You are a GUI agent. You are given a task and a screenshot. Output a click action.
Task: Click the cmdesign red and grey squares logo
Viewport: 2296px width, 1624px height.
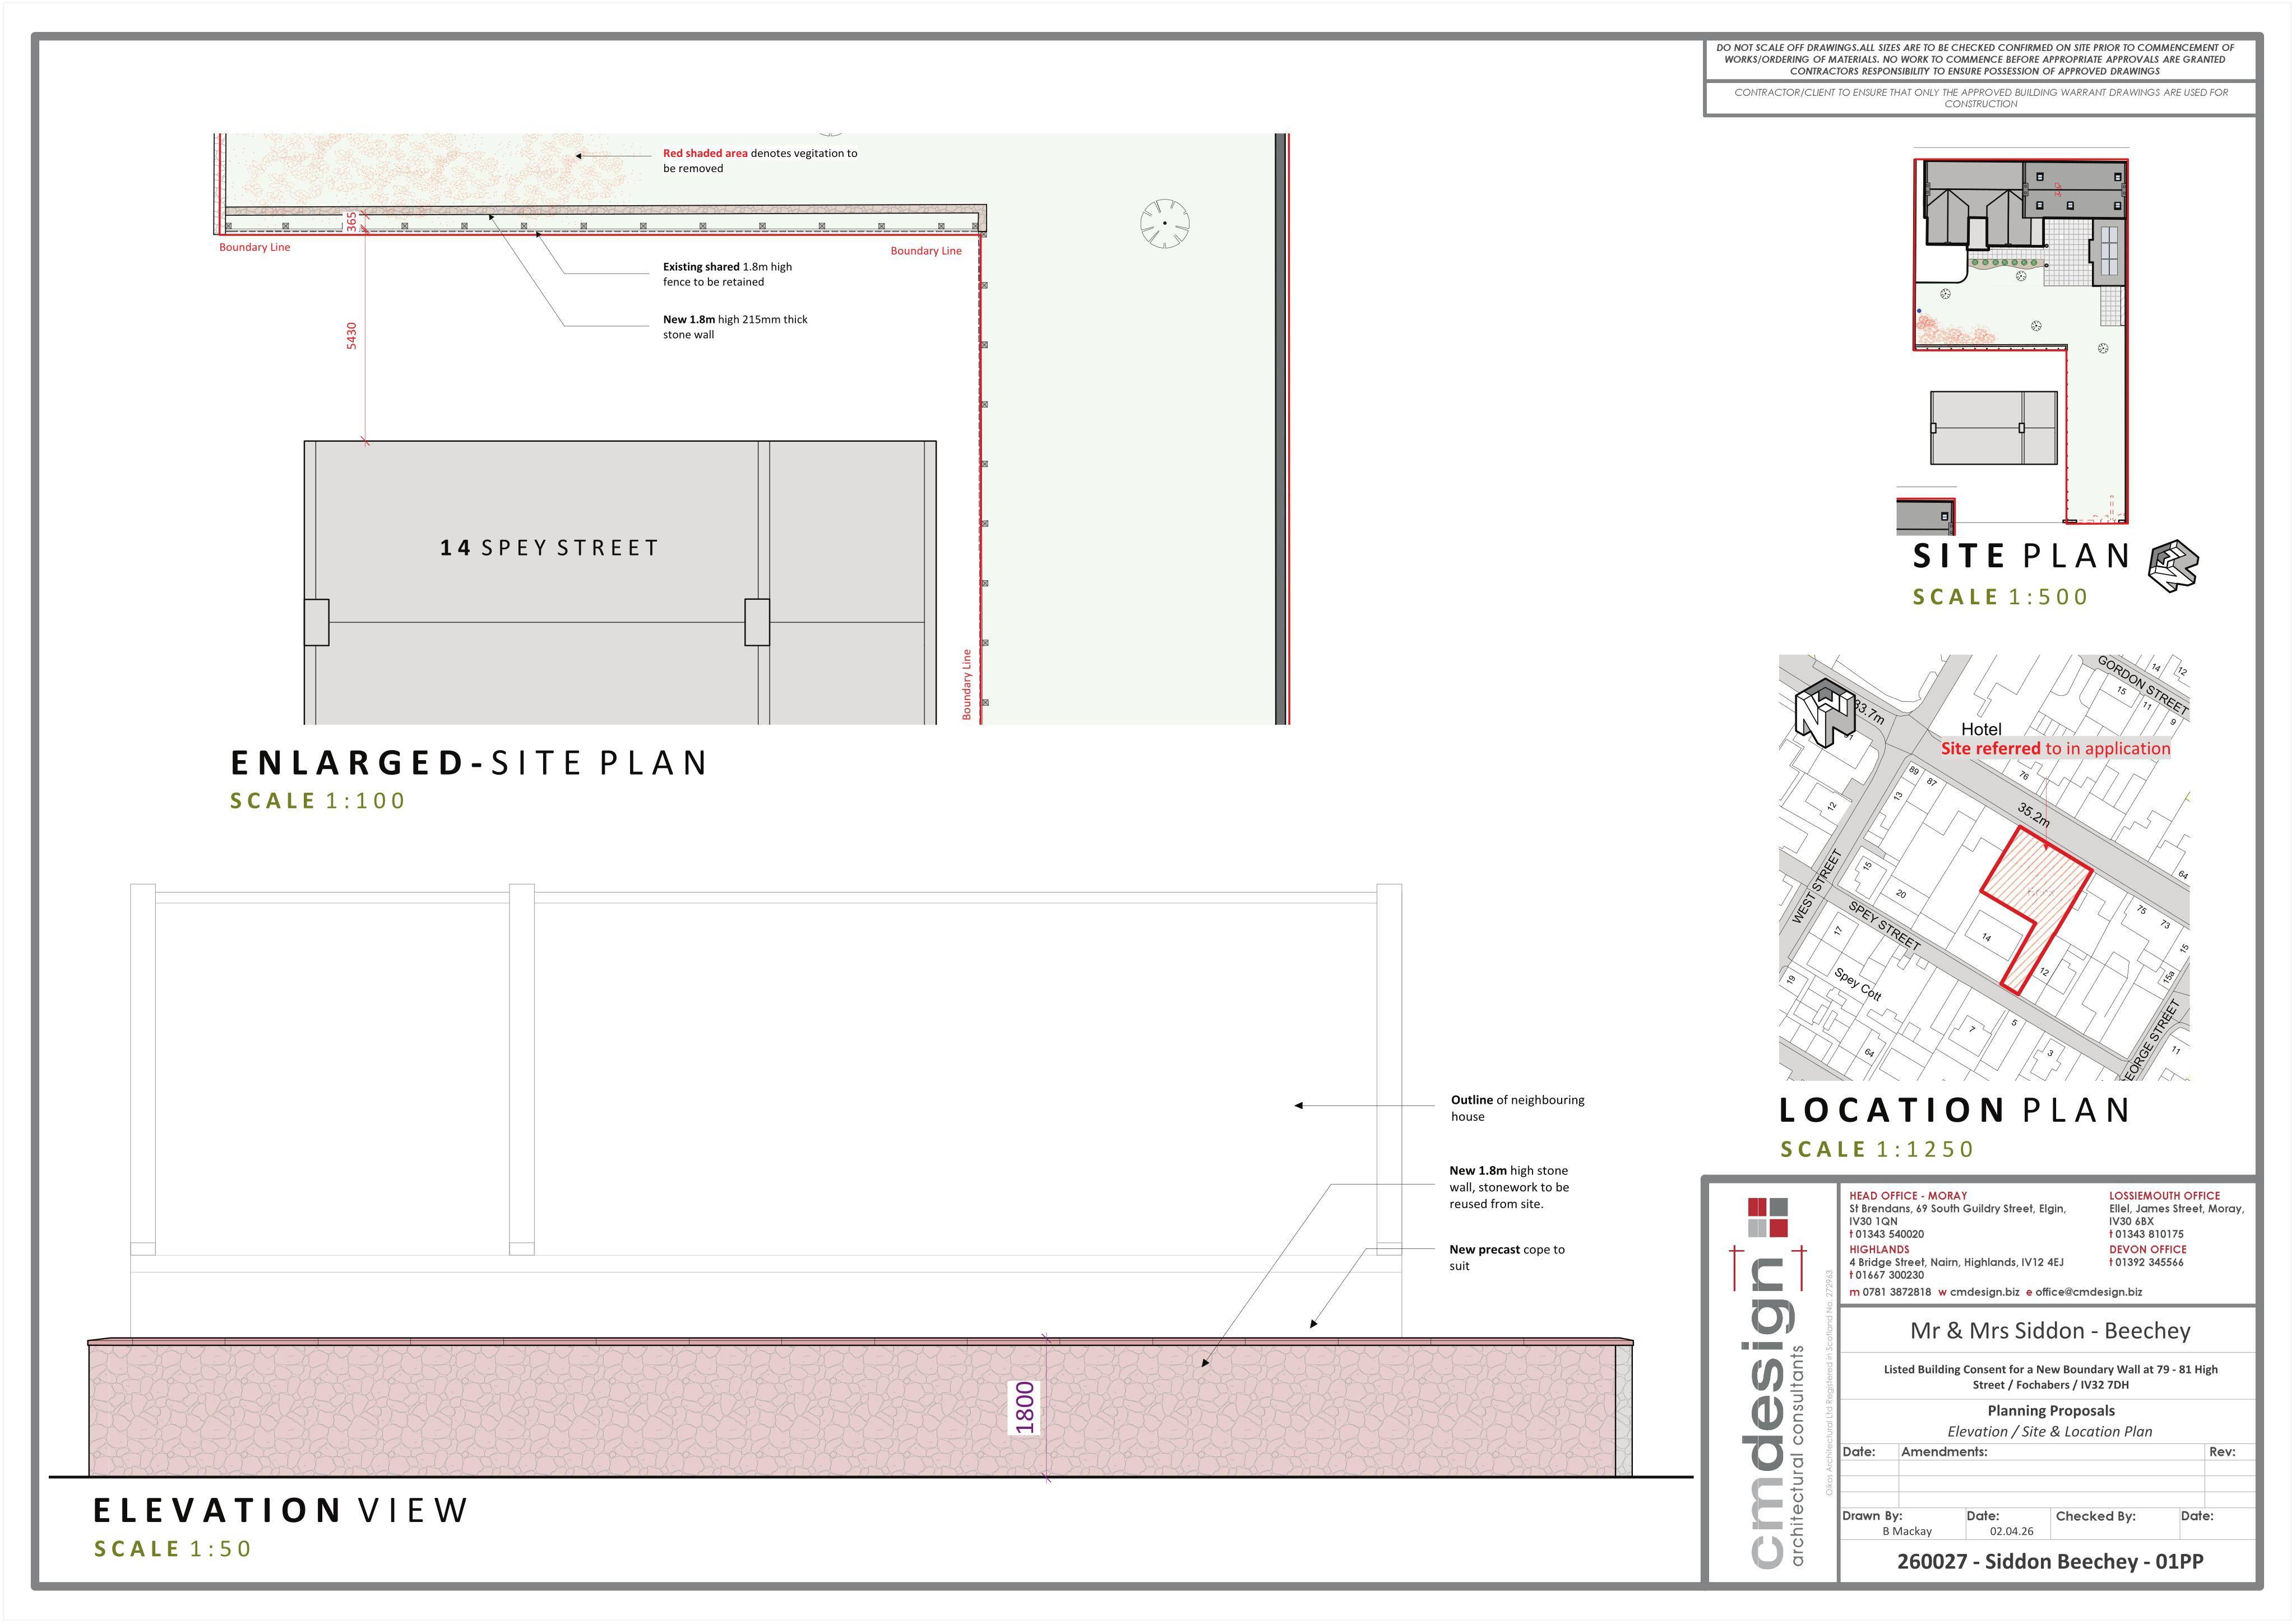[x=1768, y=1217]
